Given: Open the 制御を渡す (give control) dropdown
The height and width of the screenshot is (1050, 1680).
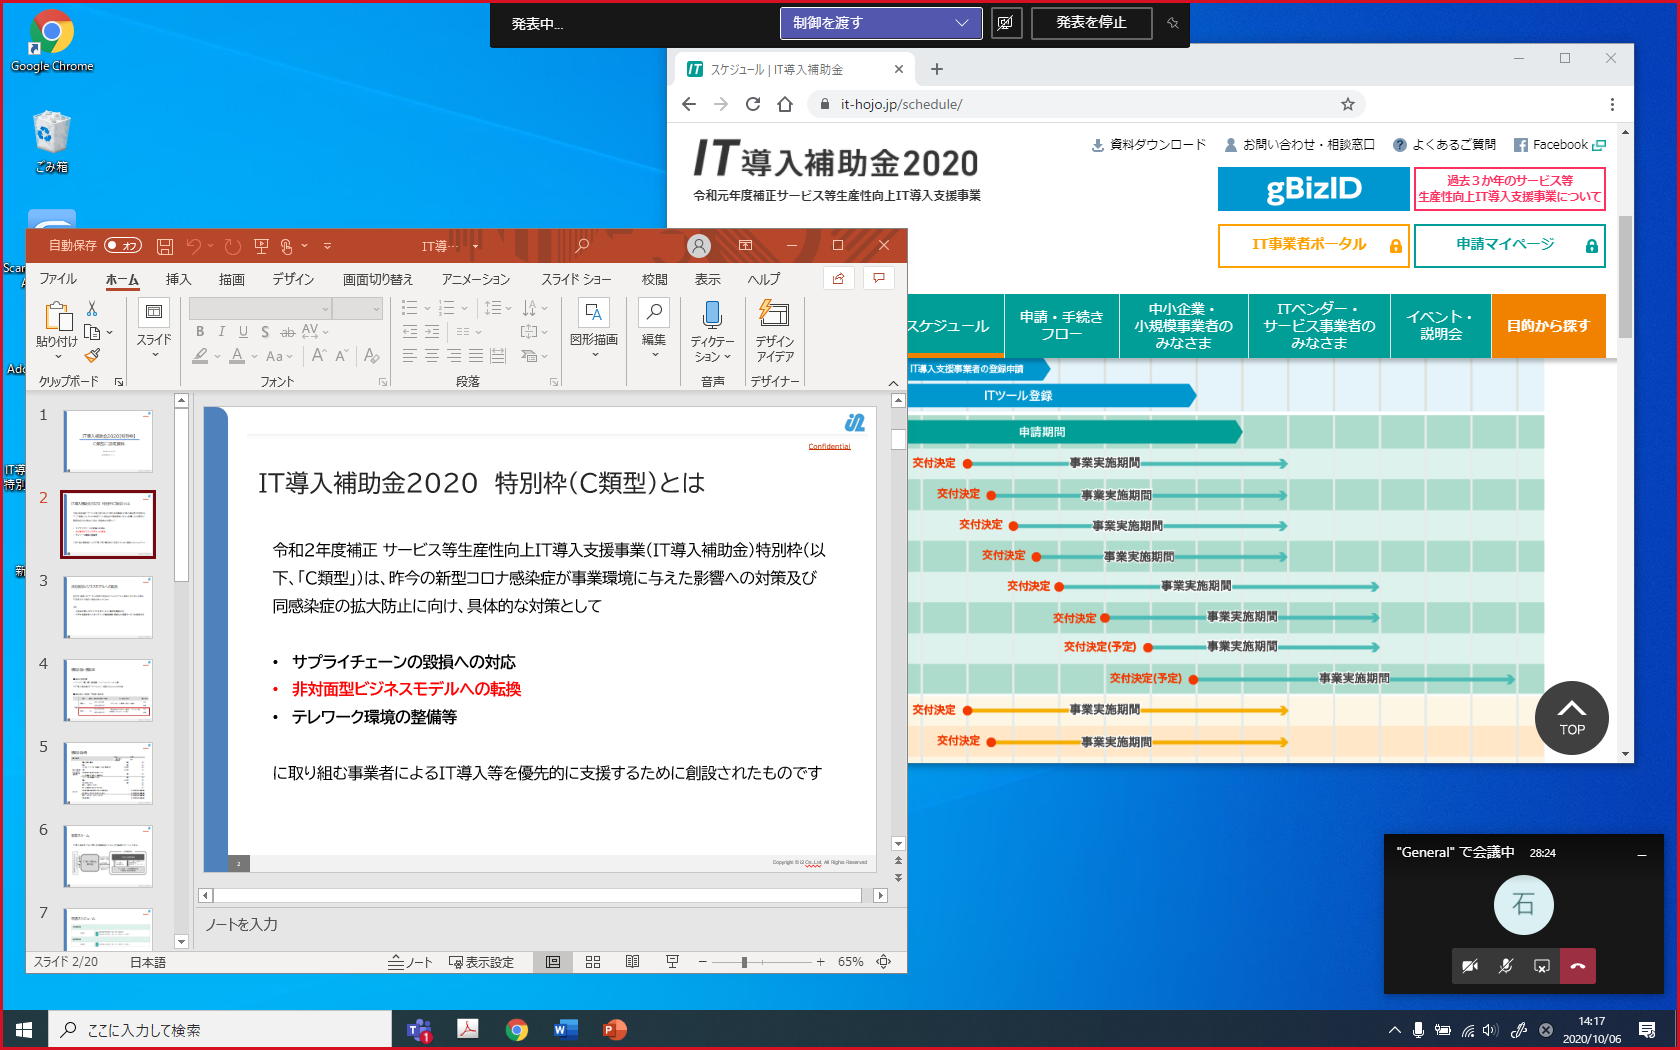Looking at the screenshot, I should (x=880, y=23).
